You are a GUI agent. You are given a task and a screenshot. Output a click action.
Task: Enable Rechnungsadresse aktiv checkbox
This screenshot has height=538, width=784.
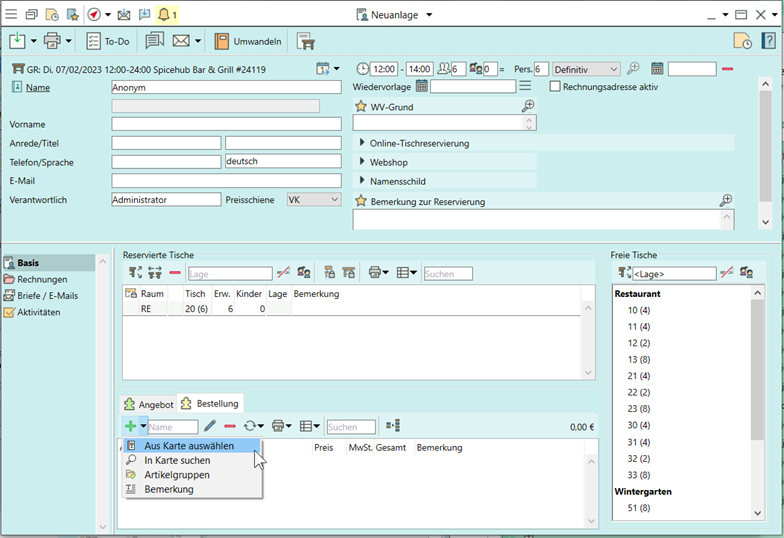(555, 87)
